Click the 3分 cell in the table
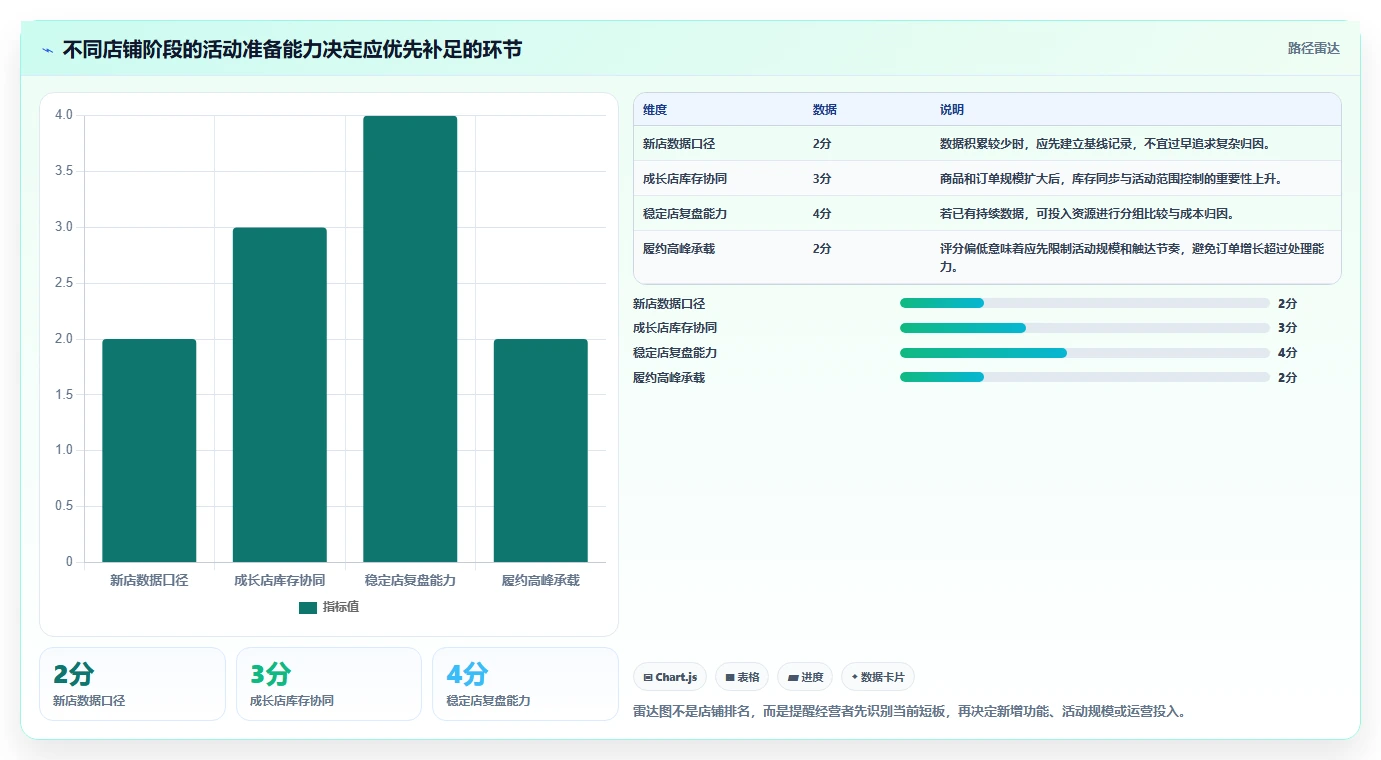 (x=822, y=179)
